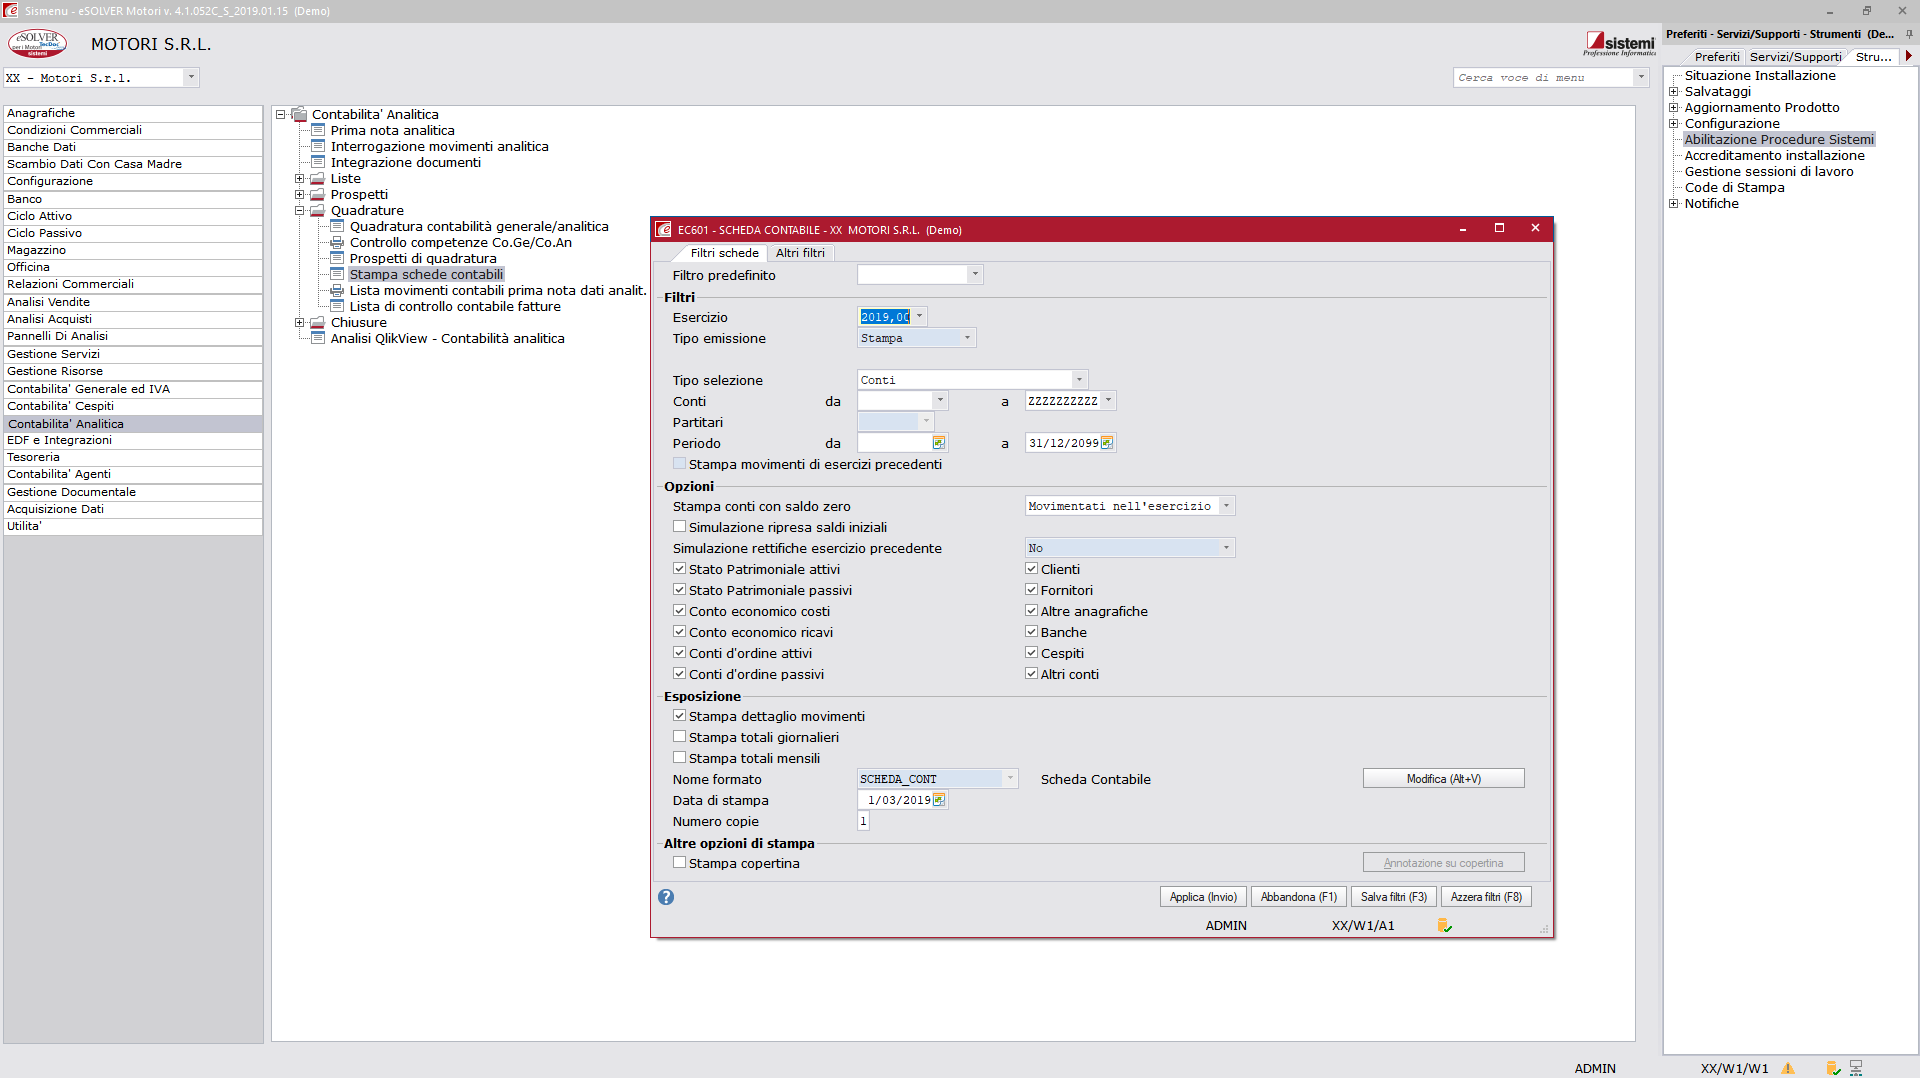The width and height of the screenshot is (1920, 1078).
Task: Click the Lista movimenti contabili printer icon
Action: 337,290
